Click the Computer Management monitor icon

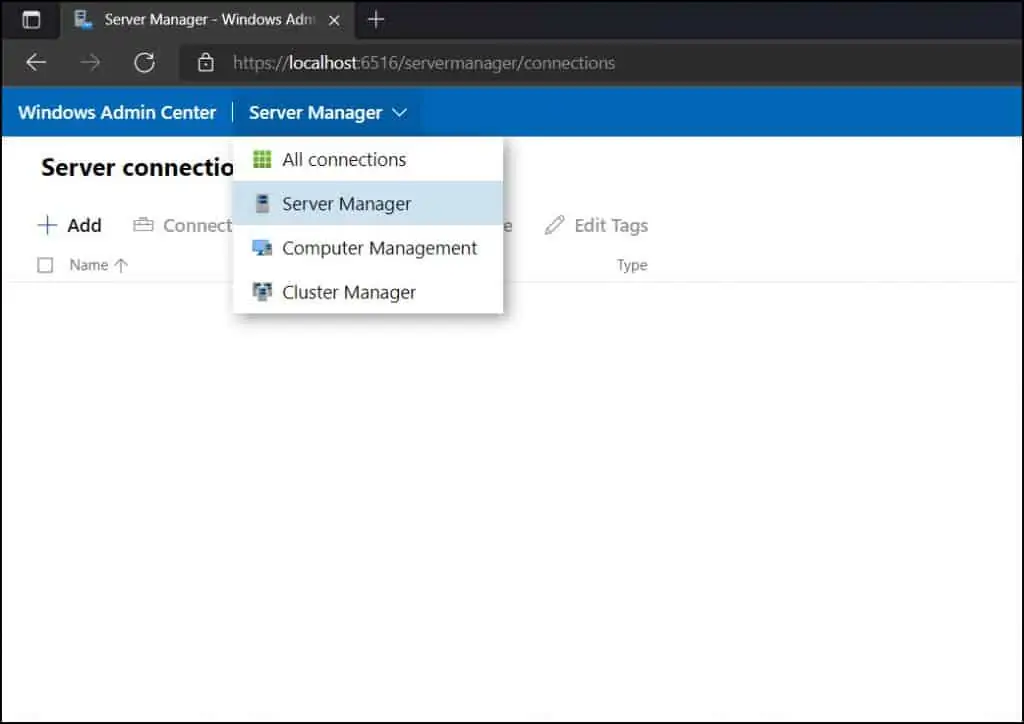pyautogui.click(x=262, y=247)
